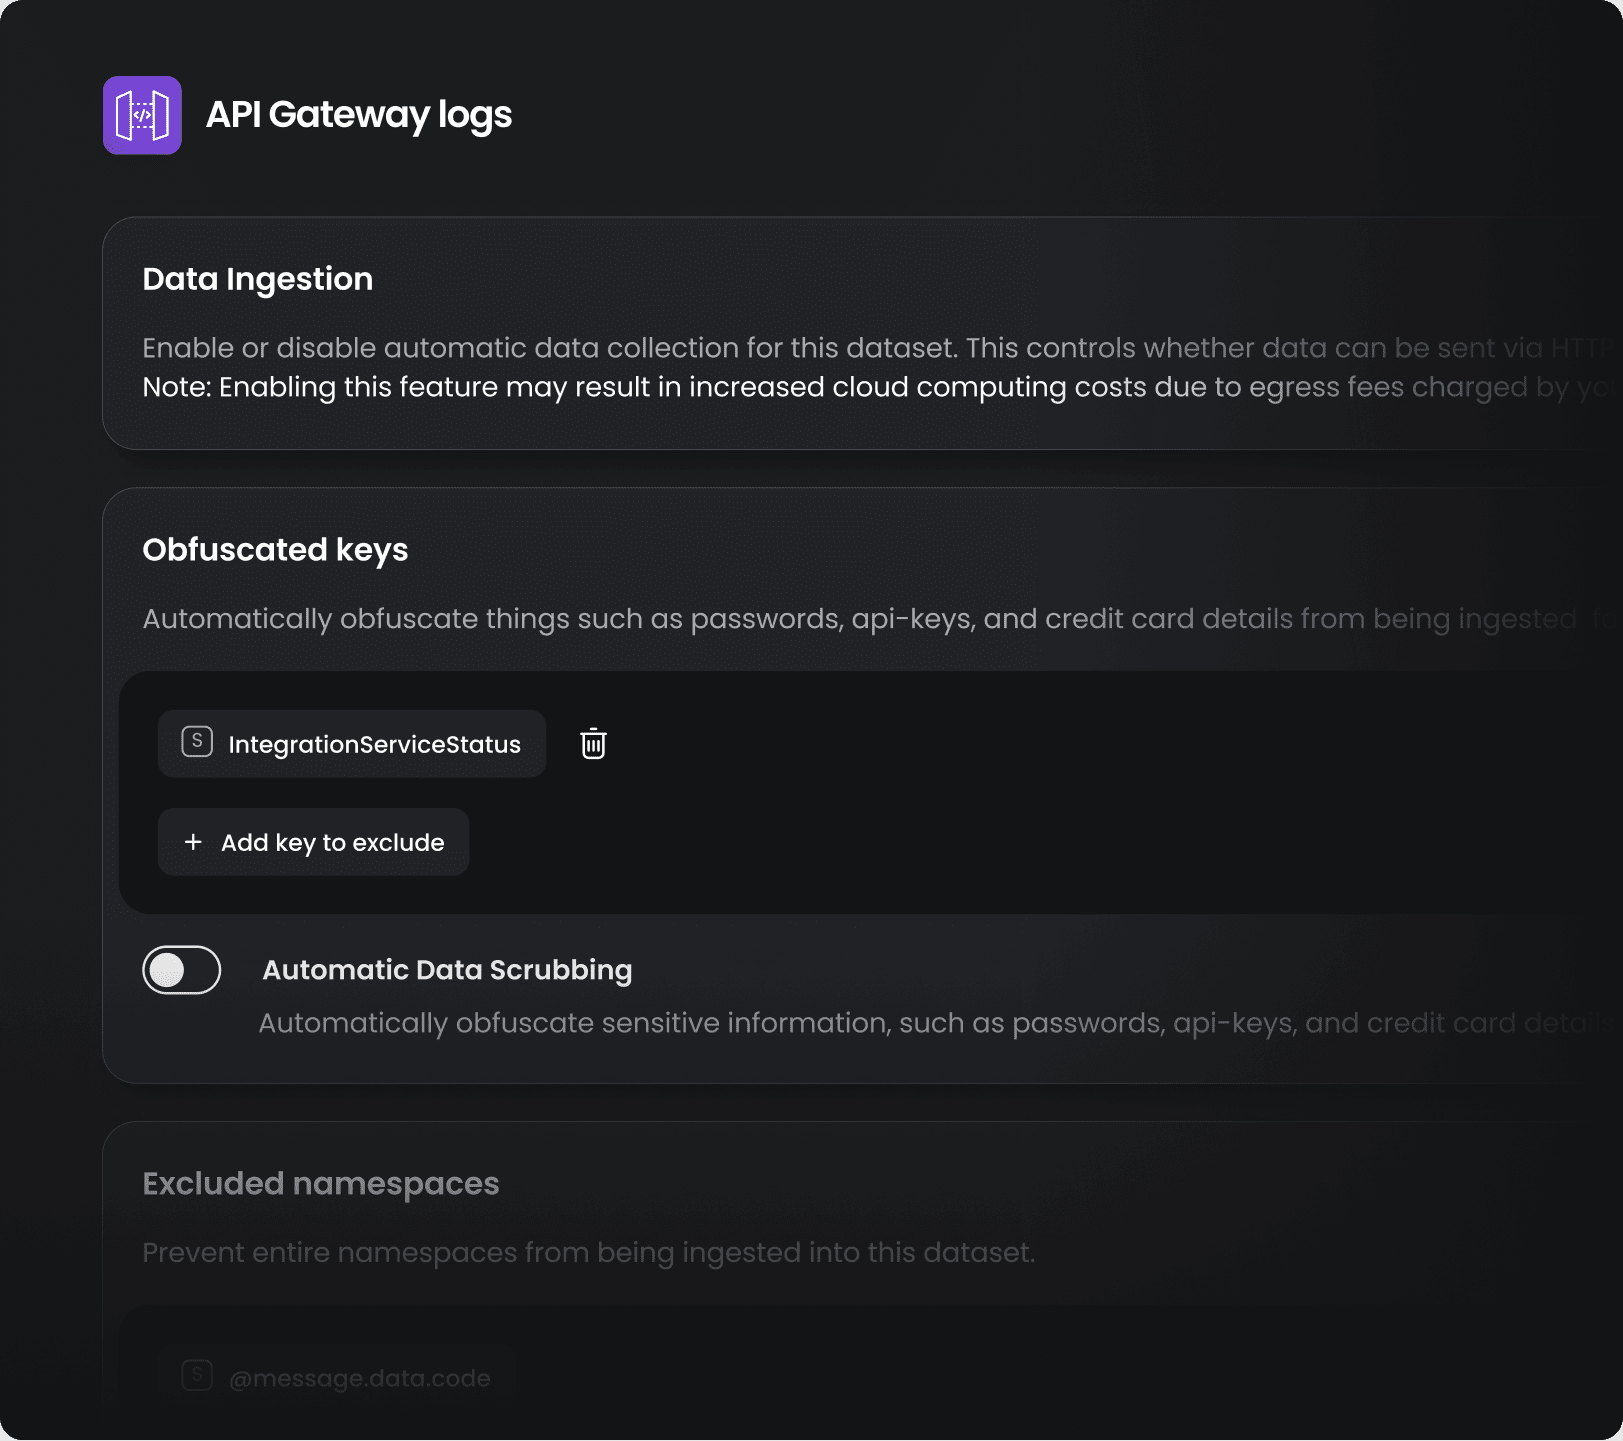Enable the Automatic Data Scrubbing toggle

pos(181,970)
